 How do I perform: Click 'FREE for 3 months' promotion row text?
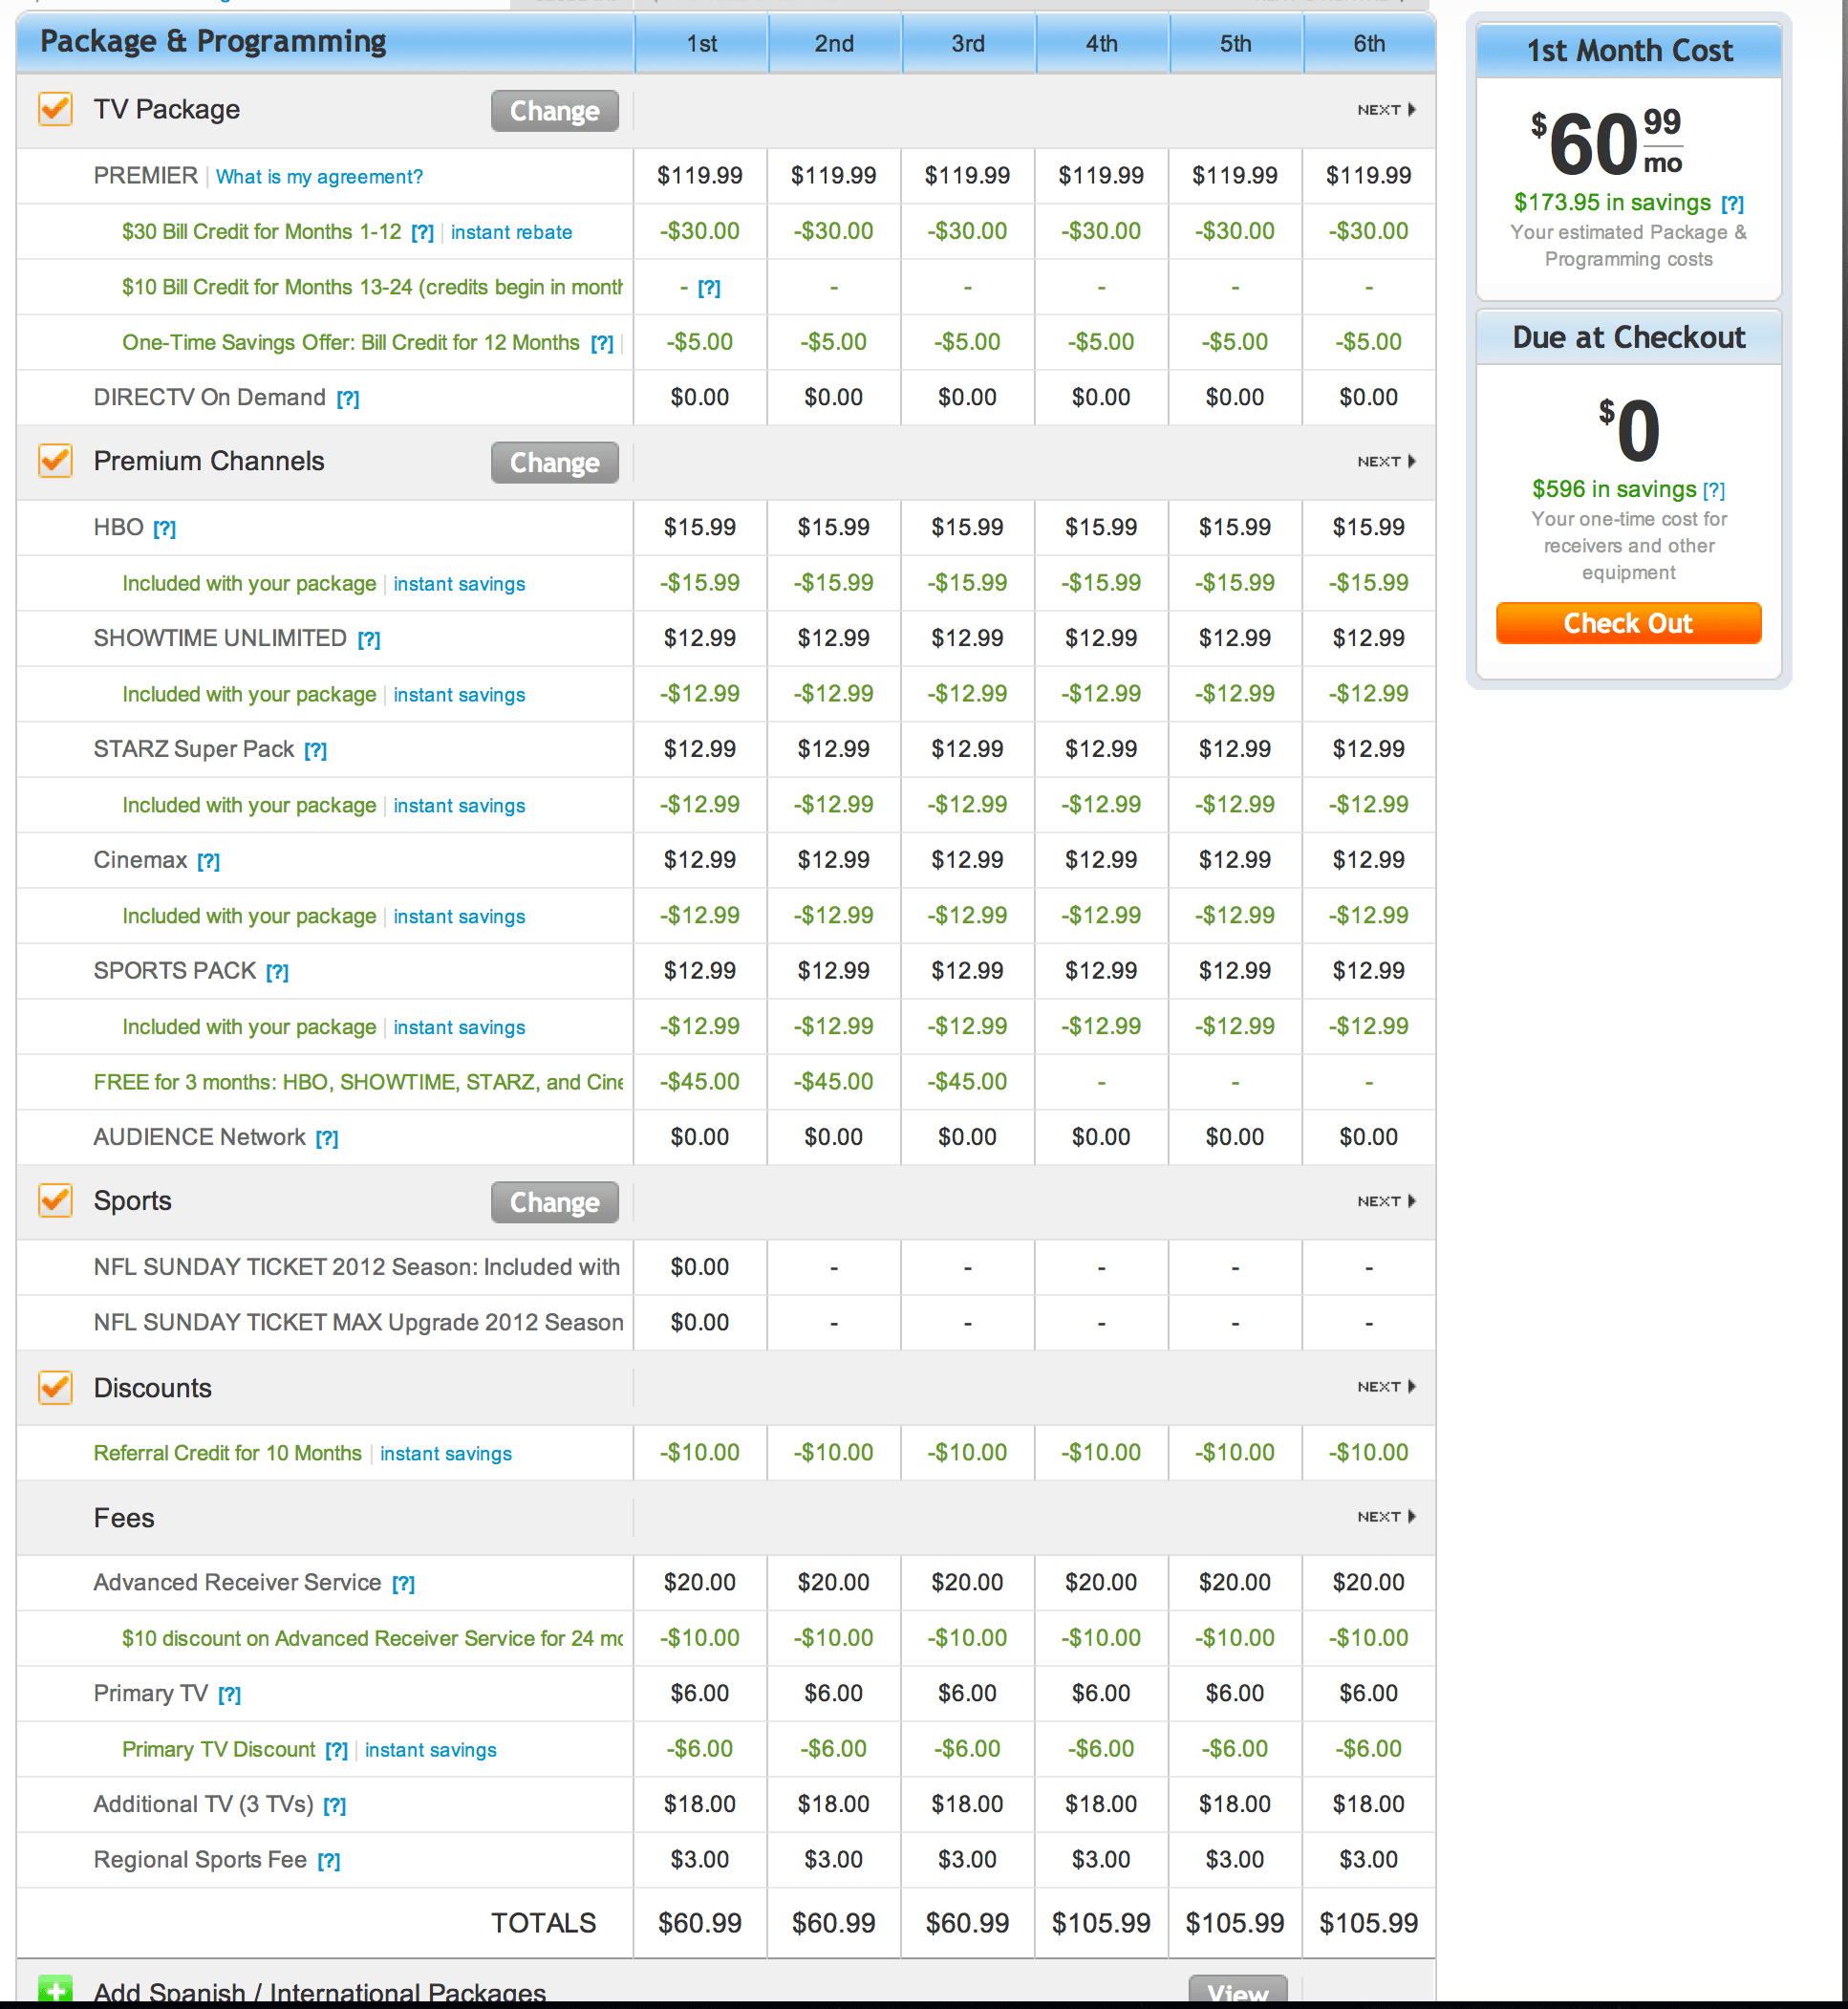tap(358, 1082)
